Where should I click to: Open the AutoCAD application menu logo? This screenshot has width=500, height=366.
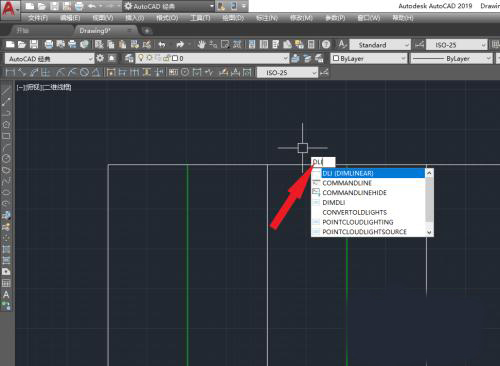tap(9, 9)
